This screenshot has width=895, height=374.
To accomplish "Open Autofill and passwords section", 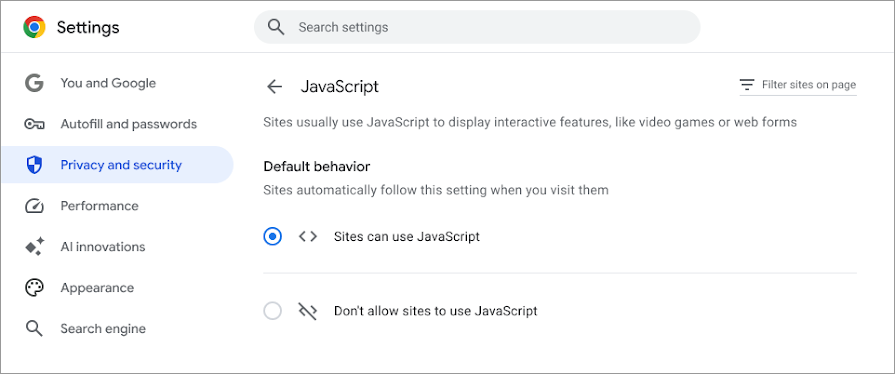I will click(117, 124).
